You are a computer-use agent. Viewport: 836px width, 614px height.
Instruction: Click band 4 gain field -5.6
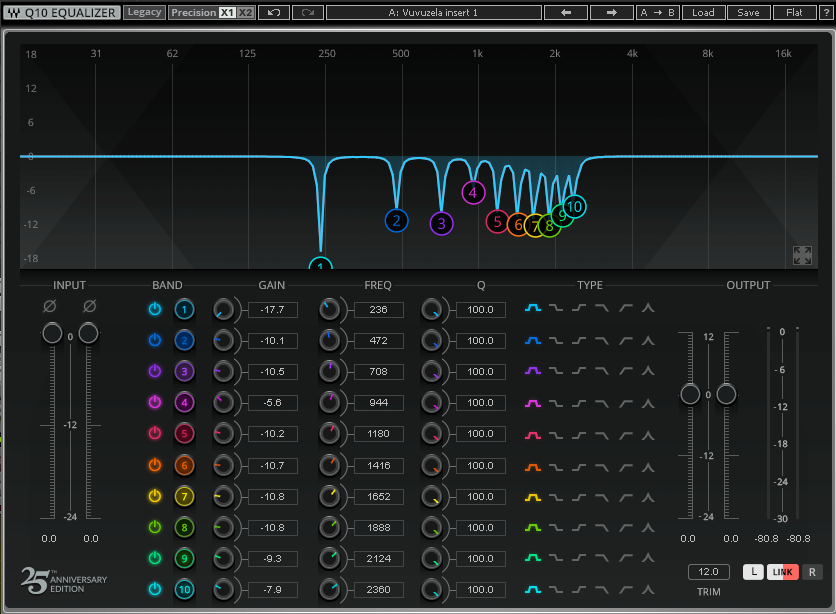coord(272,402)
